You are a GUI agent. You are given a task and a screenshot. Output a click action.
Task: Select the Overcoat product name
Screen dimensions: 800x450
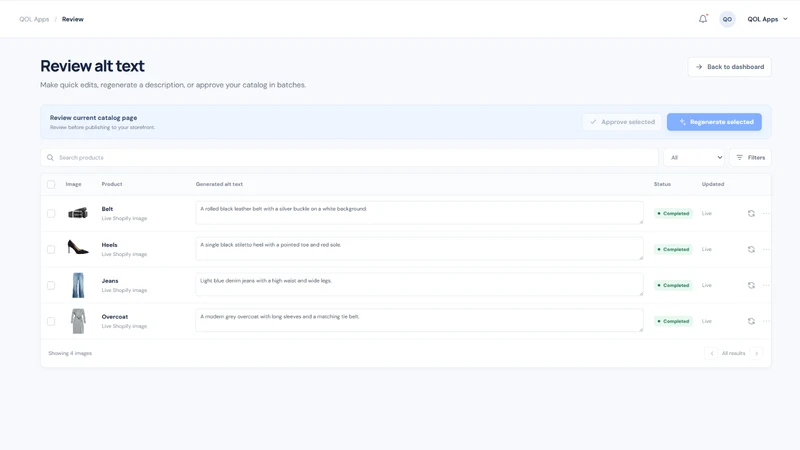115,317
